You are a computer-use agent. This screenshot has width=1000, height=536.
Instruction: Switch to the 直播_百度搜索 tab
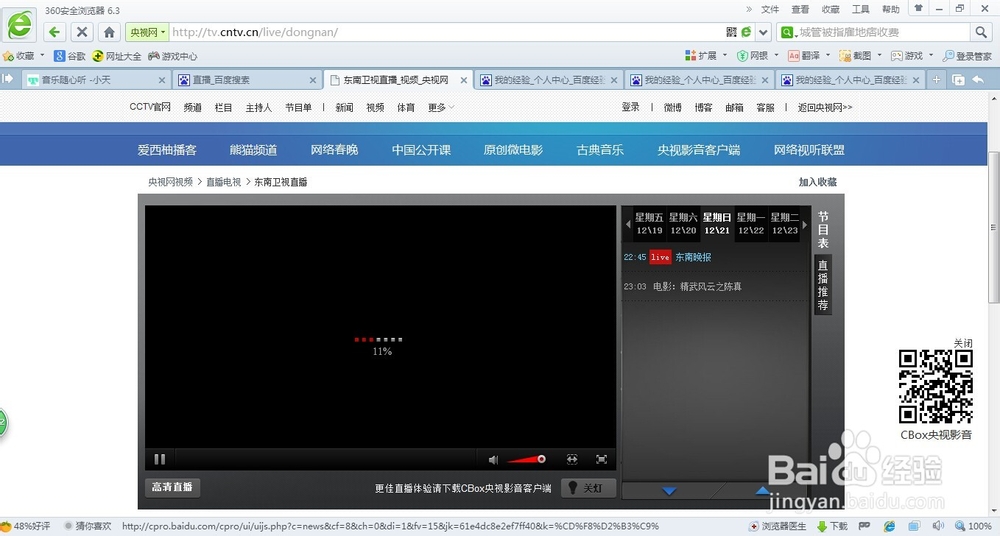(246, 80)
